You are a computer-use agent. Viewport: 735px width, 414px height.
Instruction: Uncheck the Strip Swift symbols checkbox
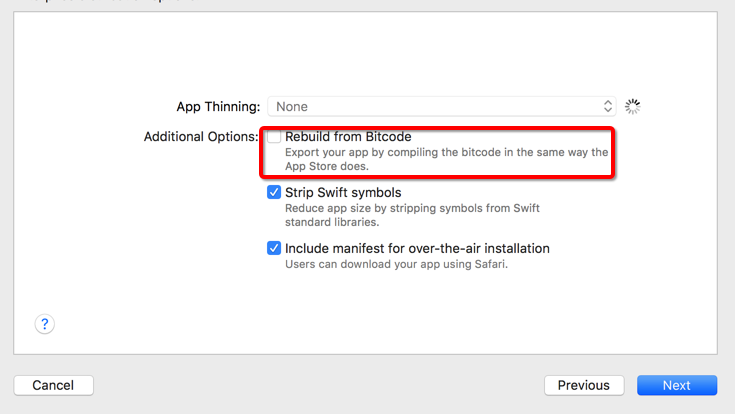(274, 192)
